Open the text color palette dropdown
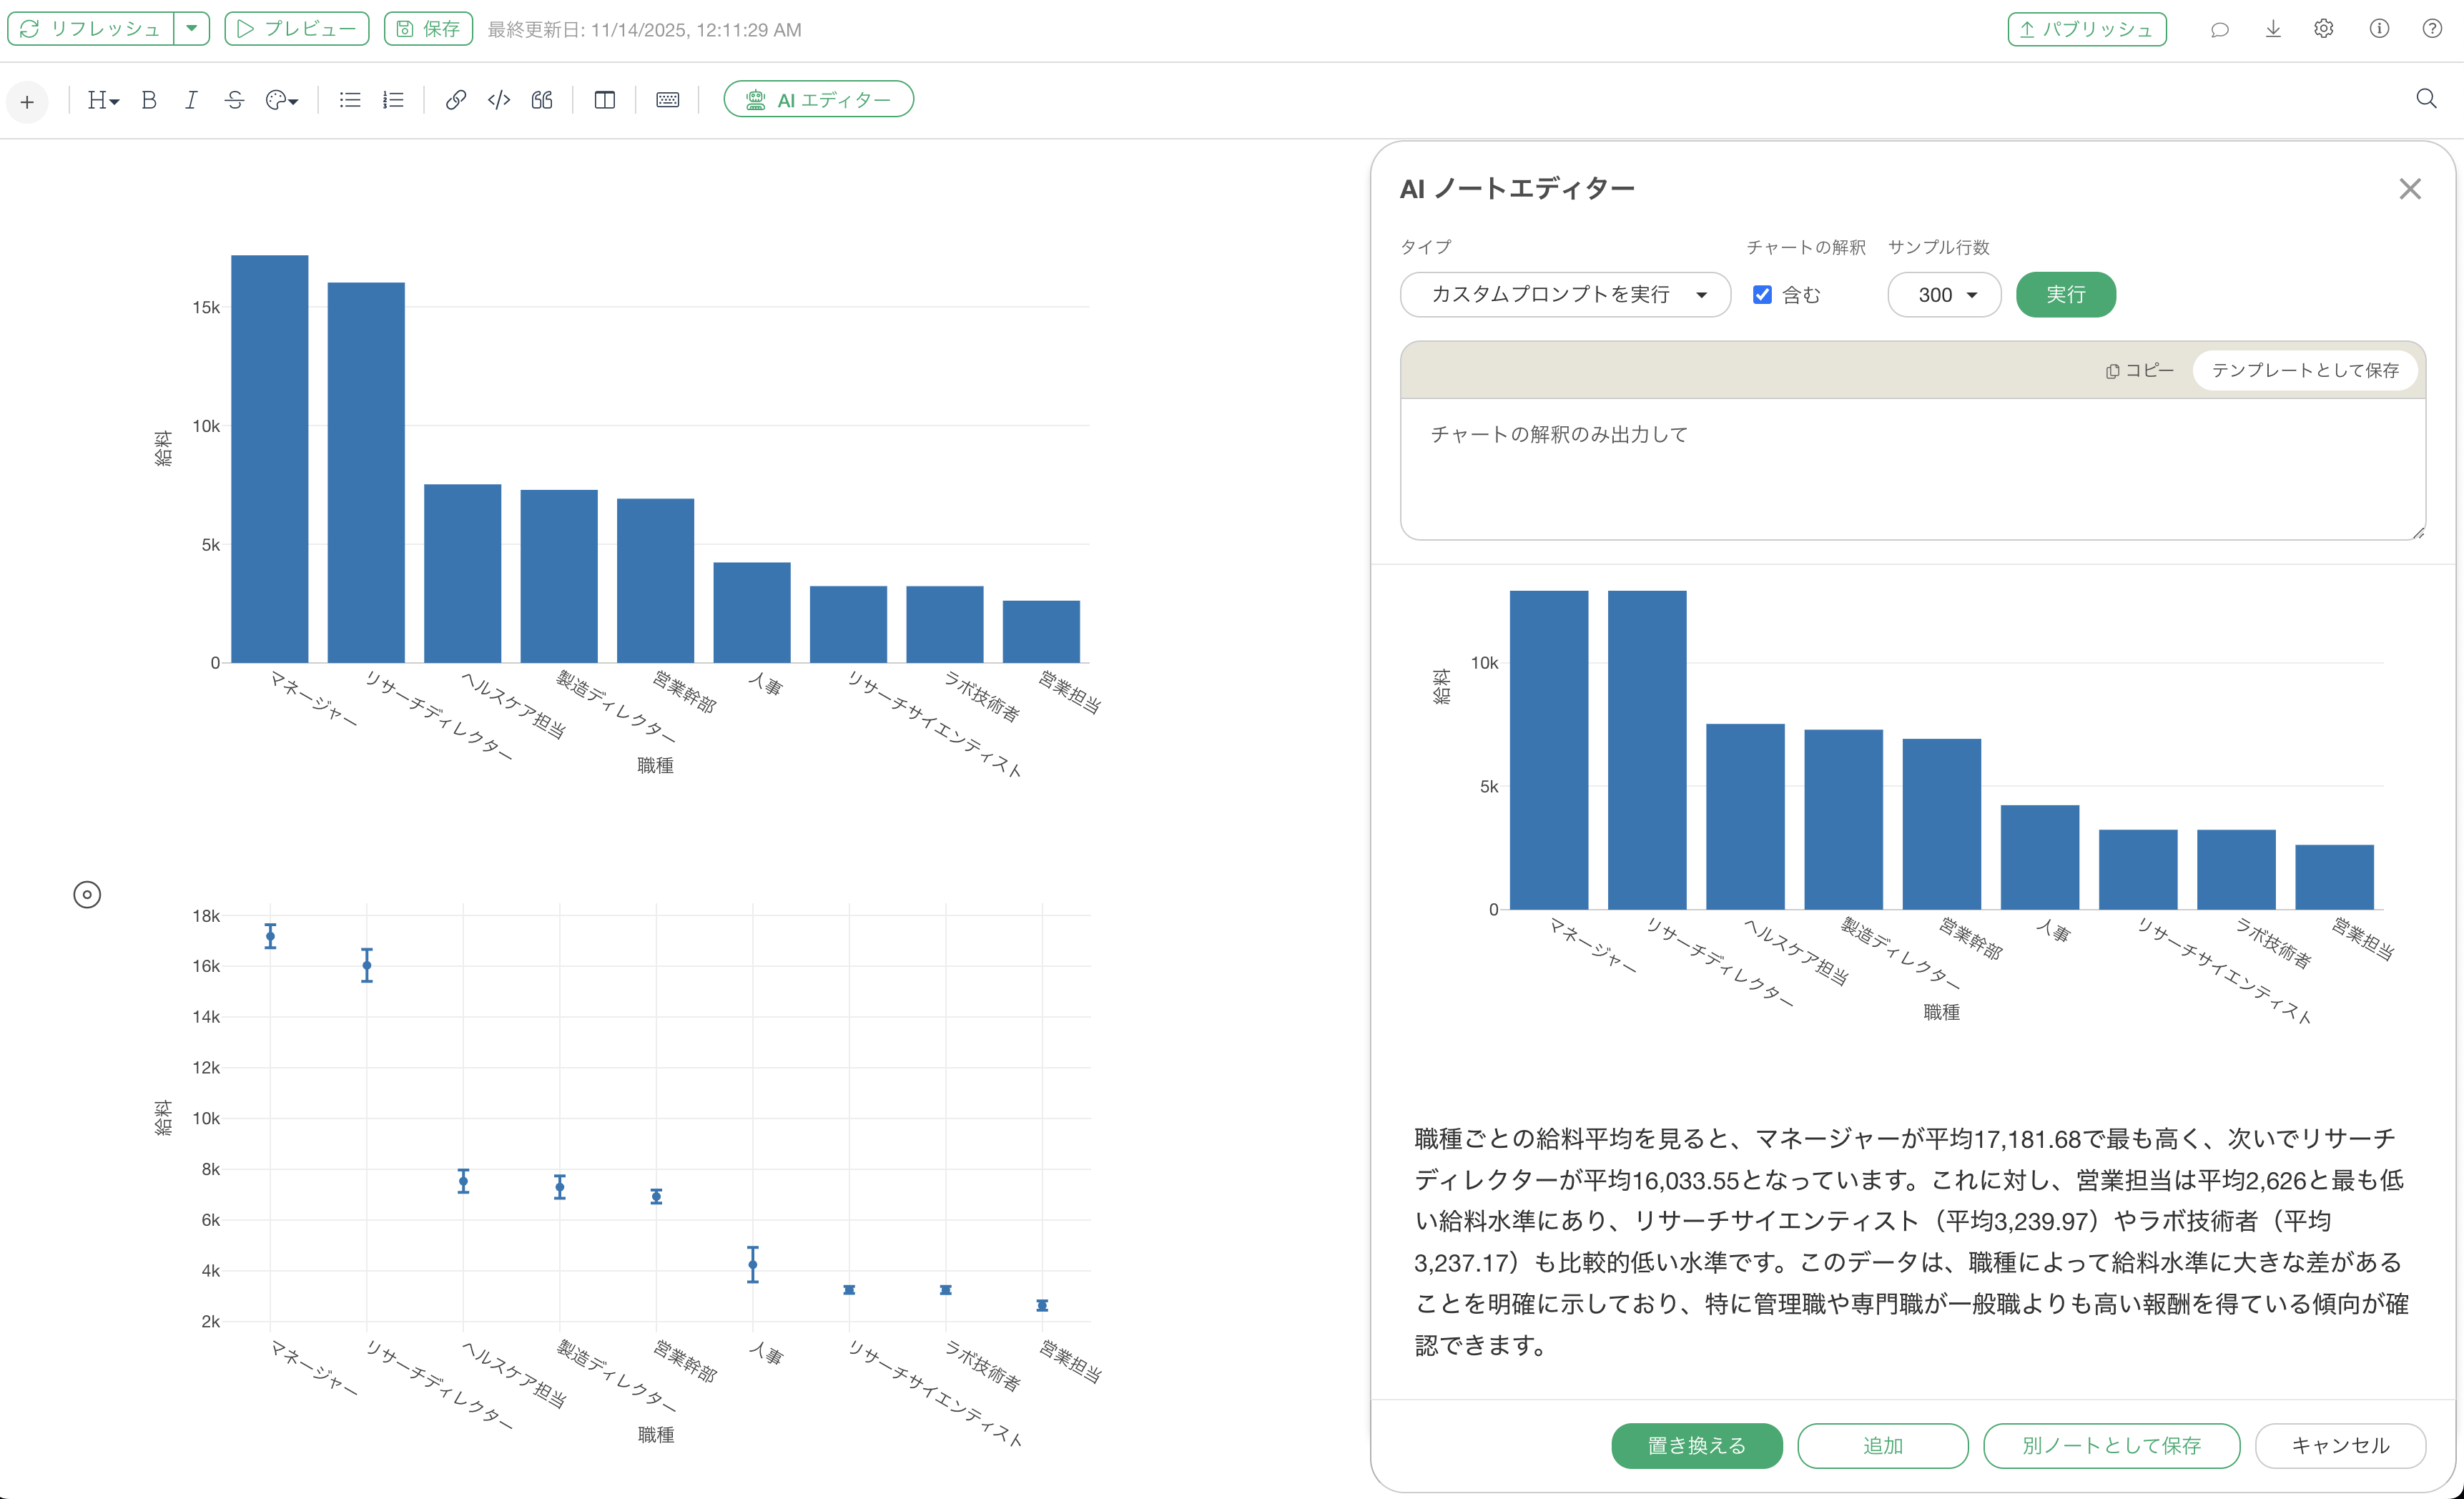Image resolution: width=2464 pixels, height=1499 pixels. coord(282,100)
